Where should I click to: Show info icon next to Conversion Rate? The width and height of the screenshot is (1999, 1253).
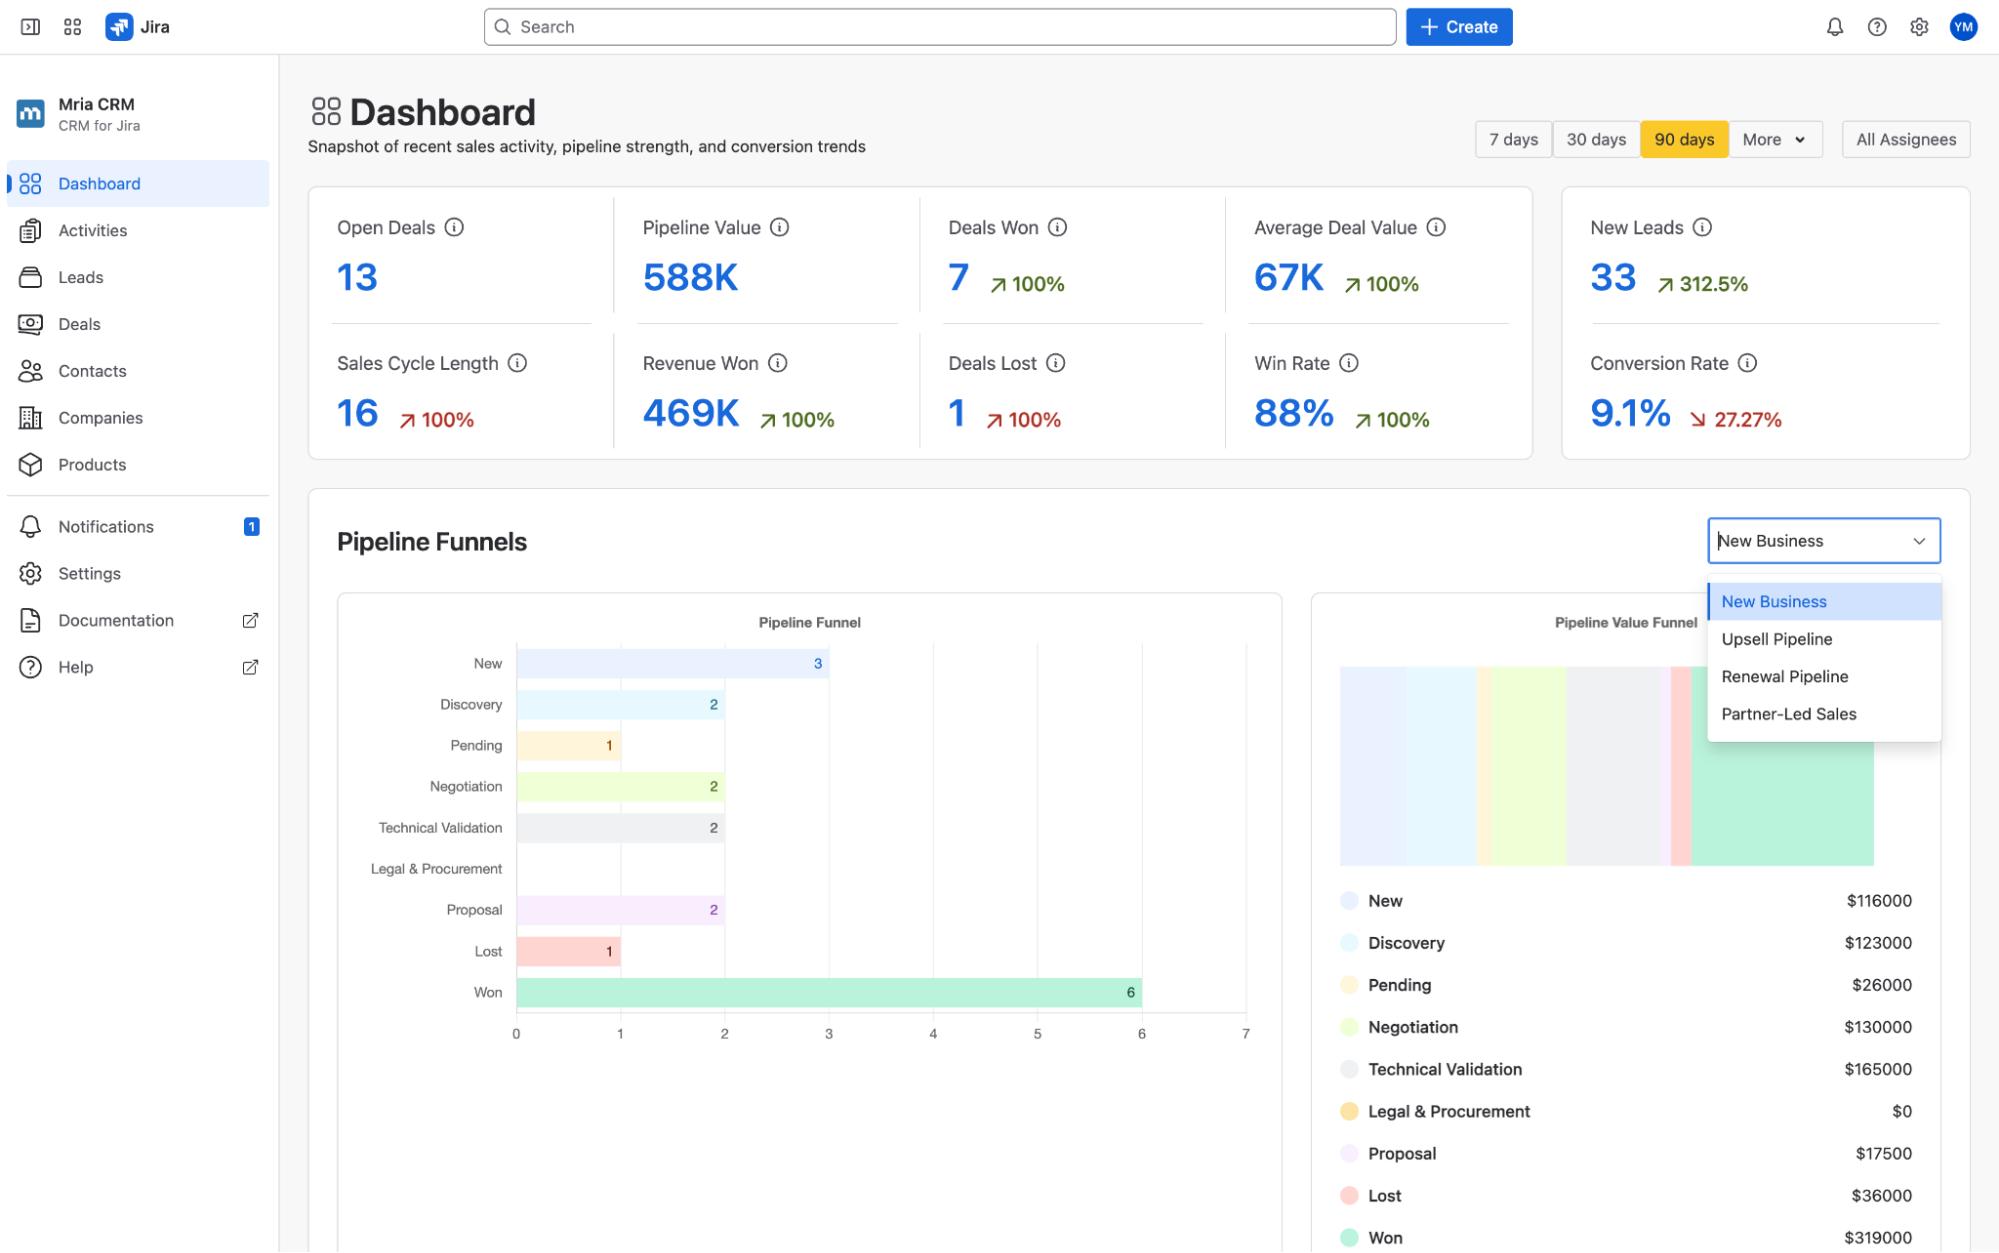1747,363
